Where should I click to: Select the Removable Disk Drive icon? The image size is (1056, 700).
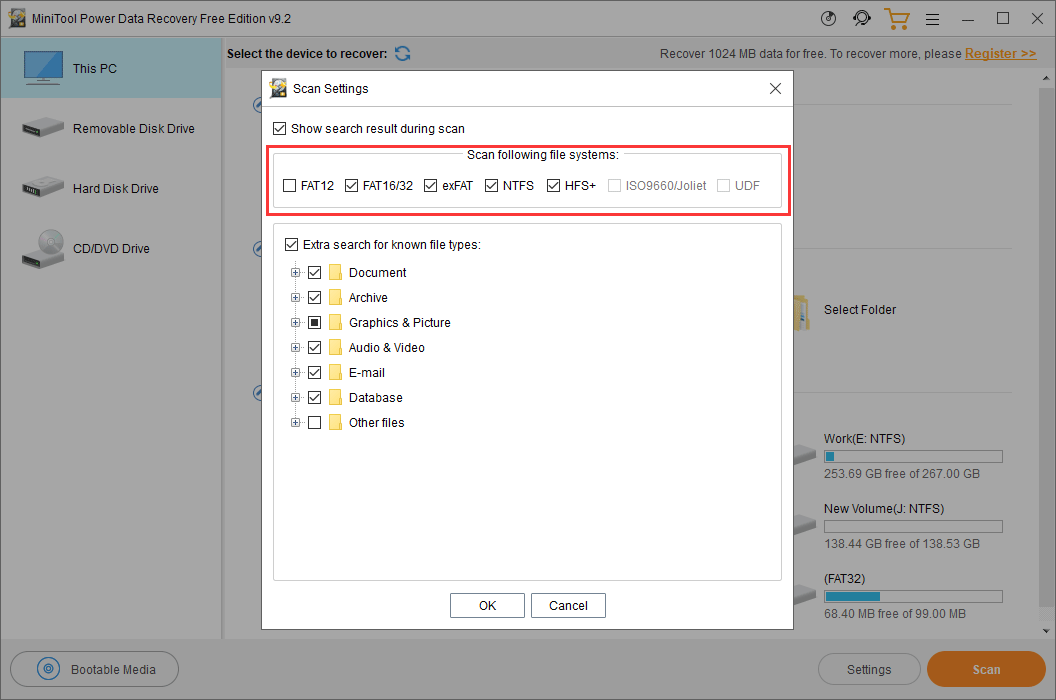click(43, 129)
